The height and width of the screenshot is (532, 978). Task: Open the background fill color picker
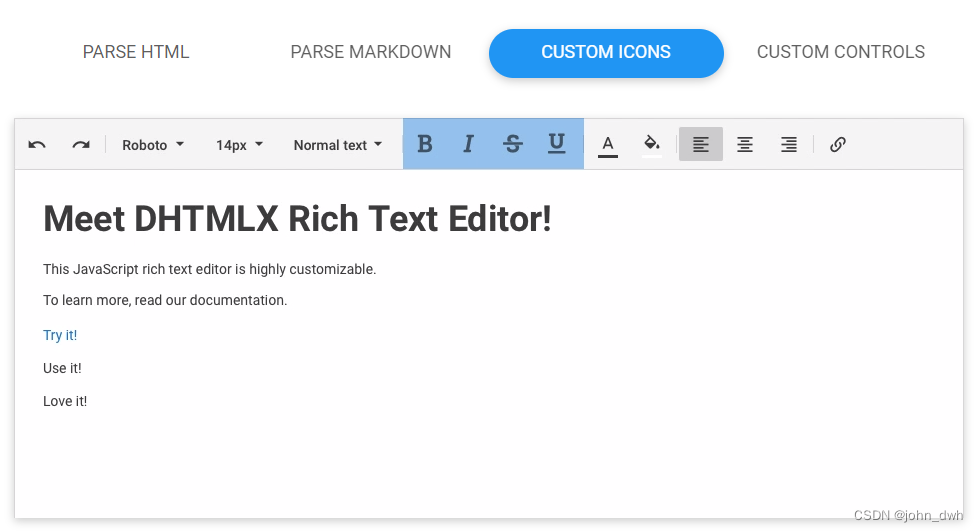pyautogui.click(x=652, y=145)
